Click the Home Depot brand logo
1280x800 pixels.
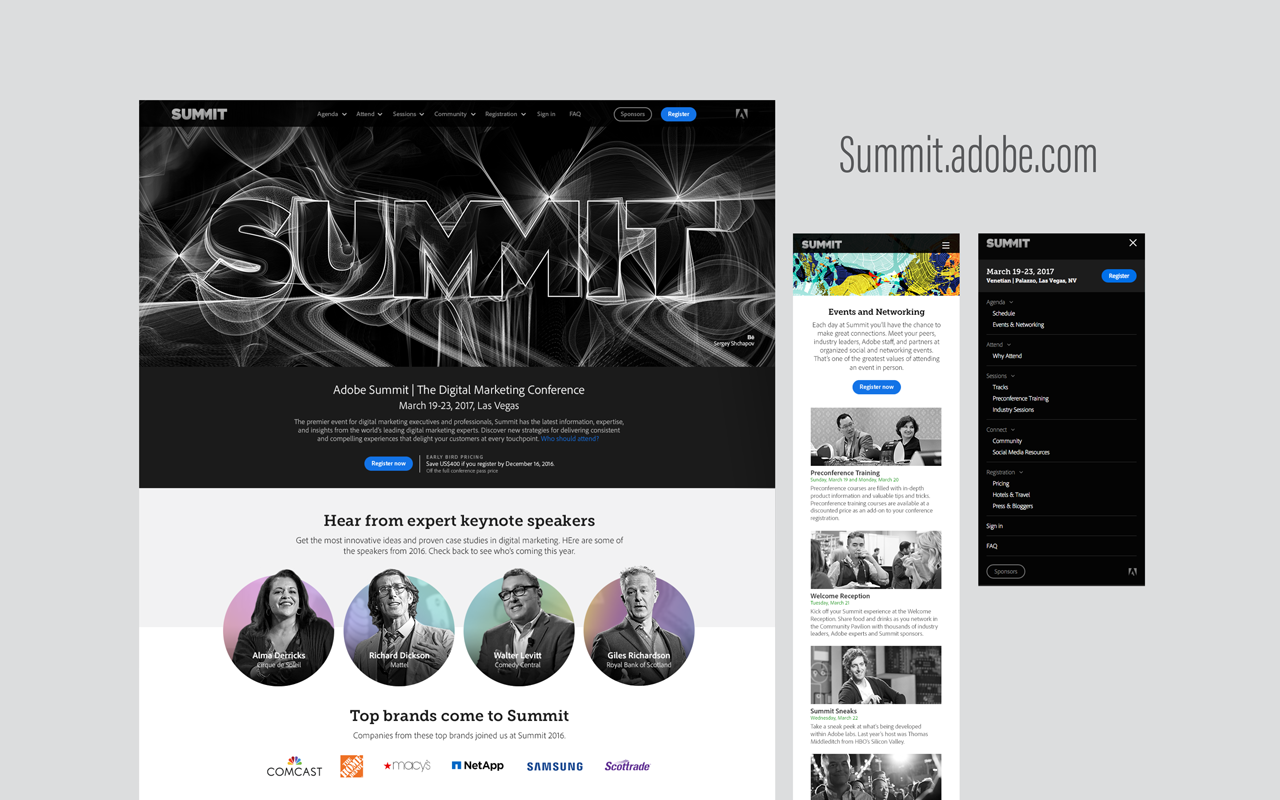pos(352,766)
